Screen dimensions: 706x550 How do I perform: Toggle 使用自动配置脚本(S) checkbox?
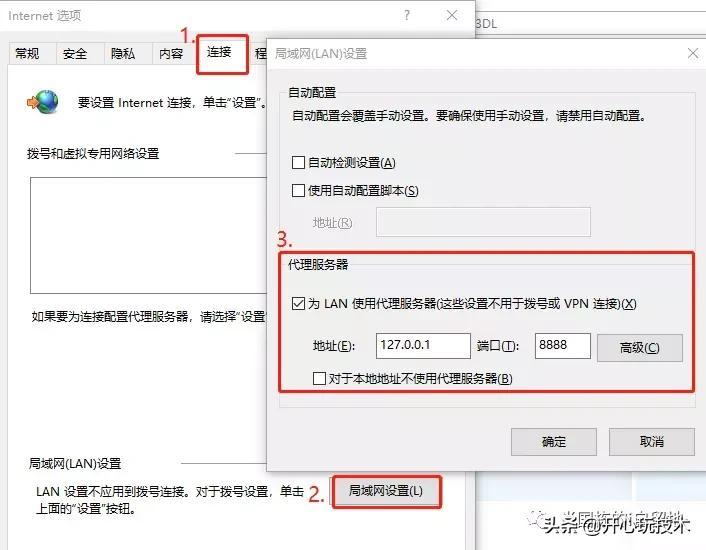298,190
